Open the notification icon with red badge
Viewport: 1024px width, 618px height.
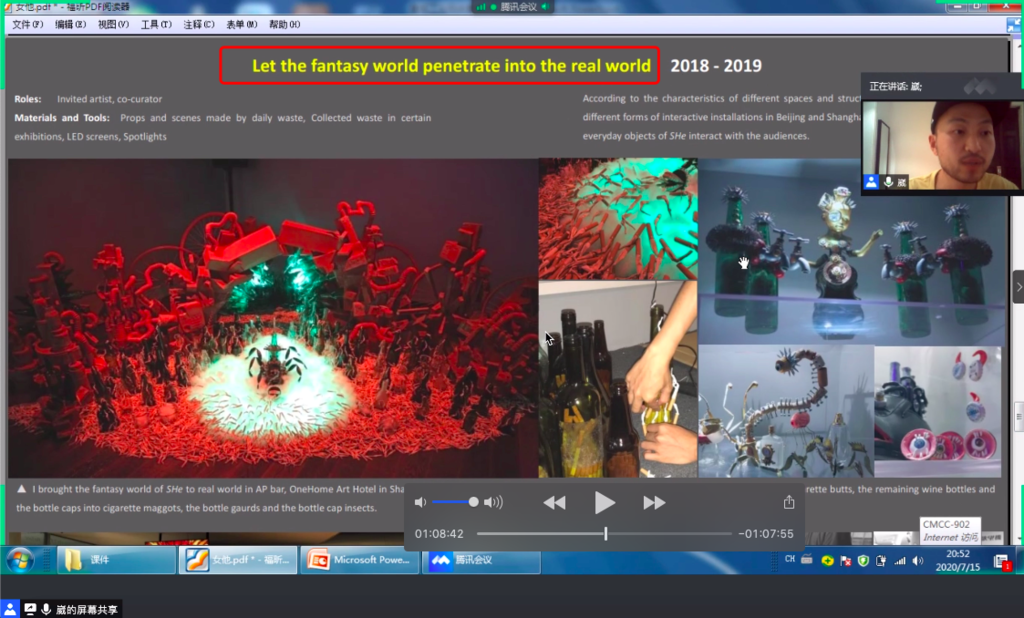pos(1002,562)
